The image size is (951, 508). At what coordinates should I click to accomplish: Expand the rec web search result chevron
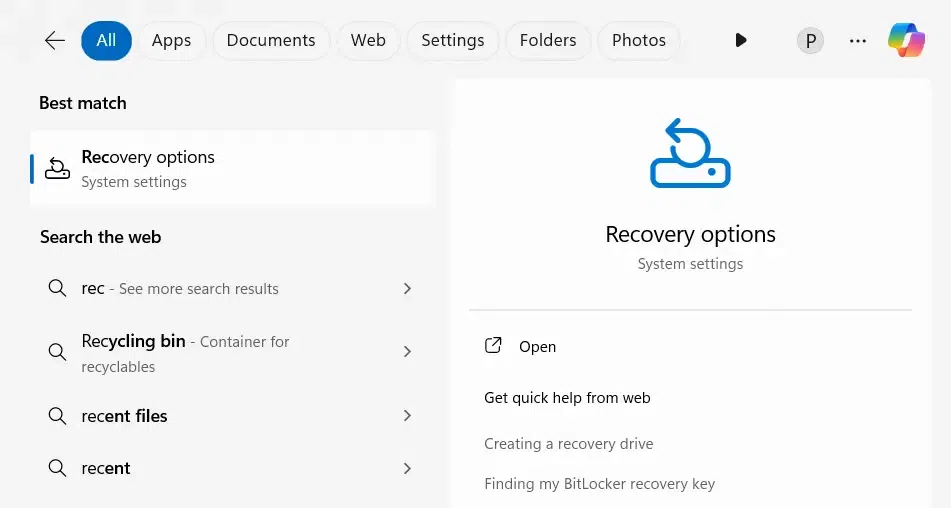tap(407, 289)
